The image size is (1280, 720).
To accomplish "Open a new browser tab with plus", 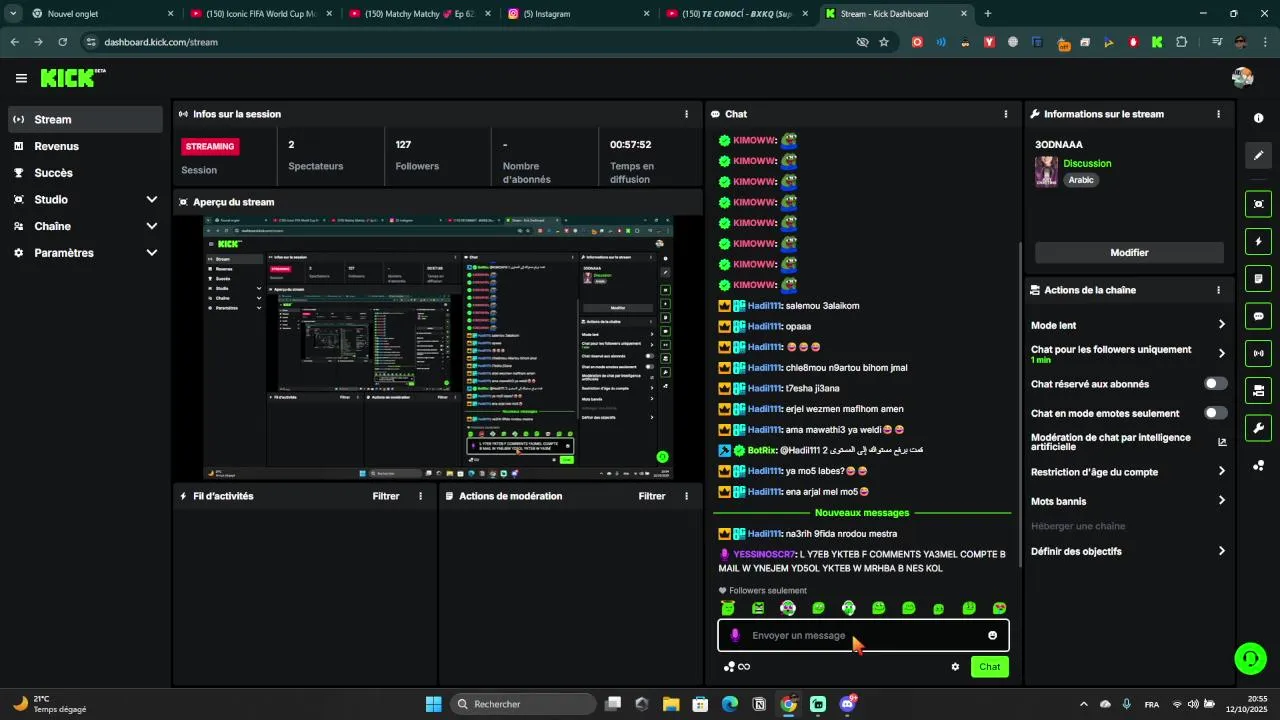I will pyautogui.click(x=988, y=14).
